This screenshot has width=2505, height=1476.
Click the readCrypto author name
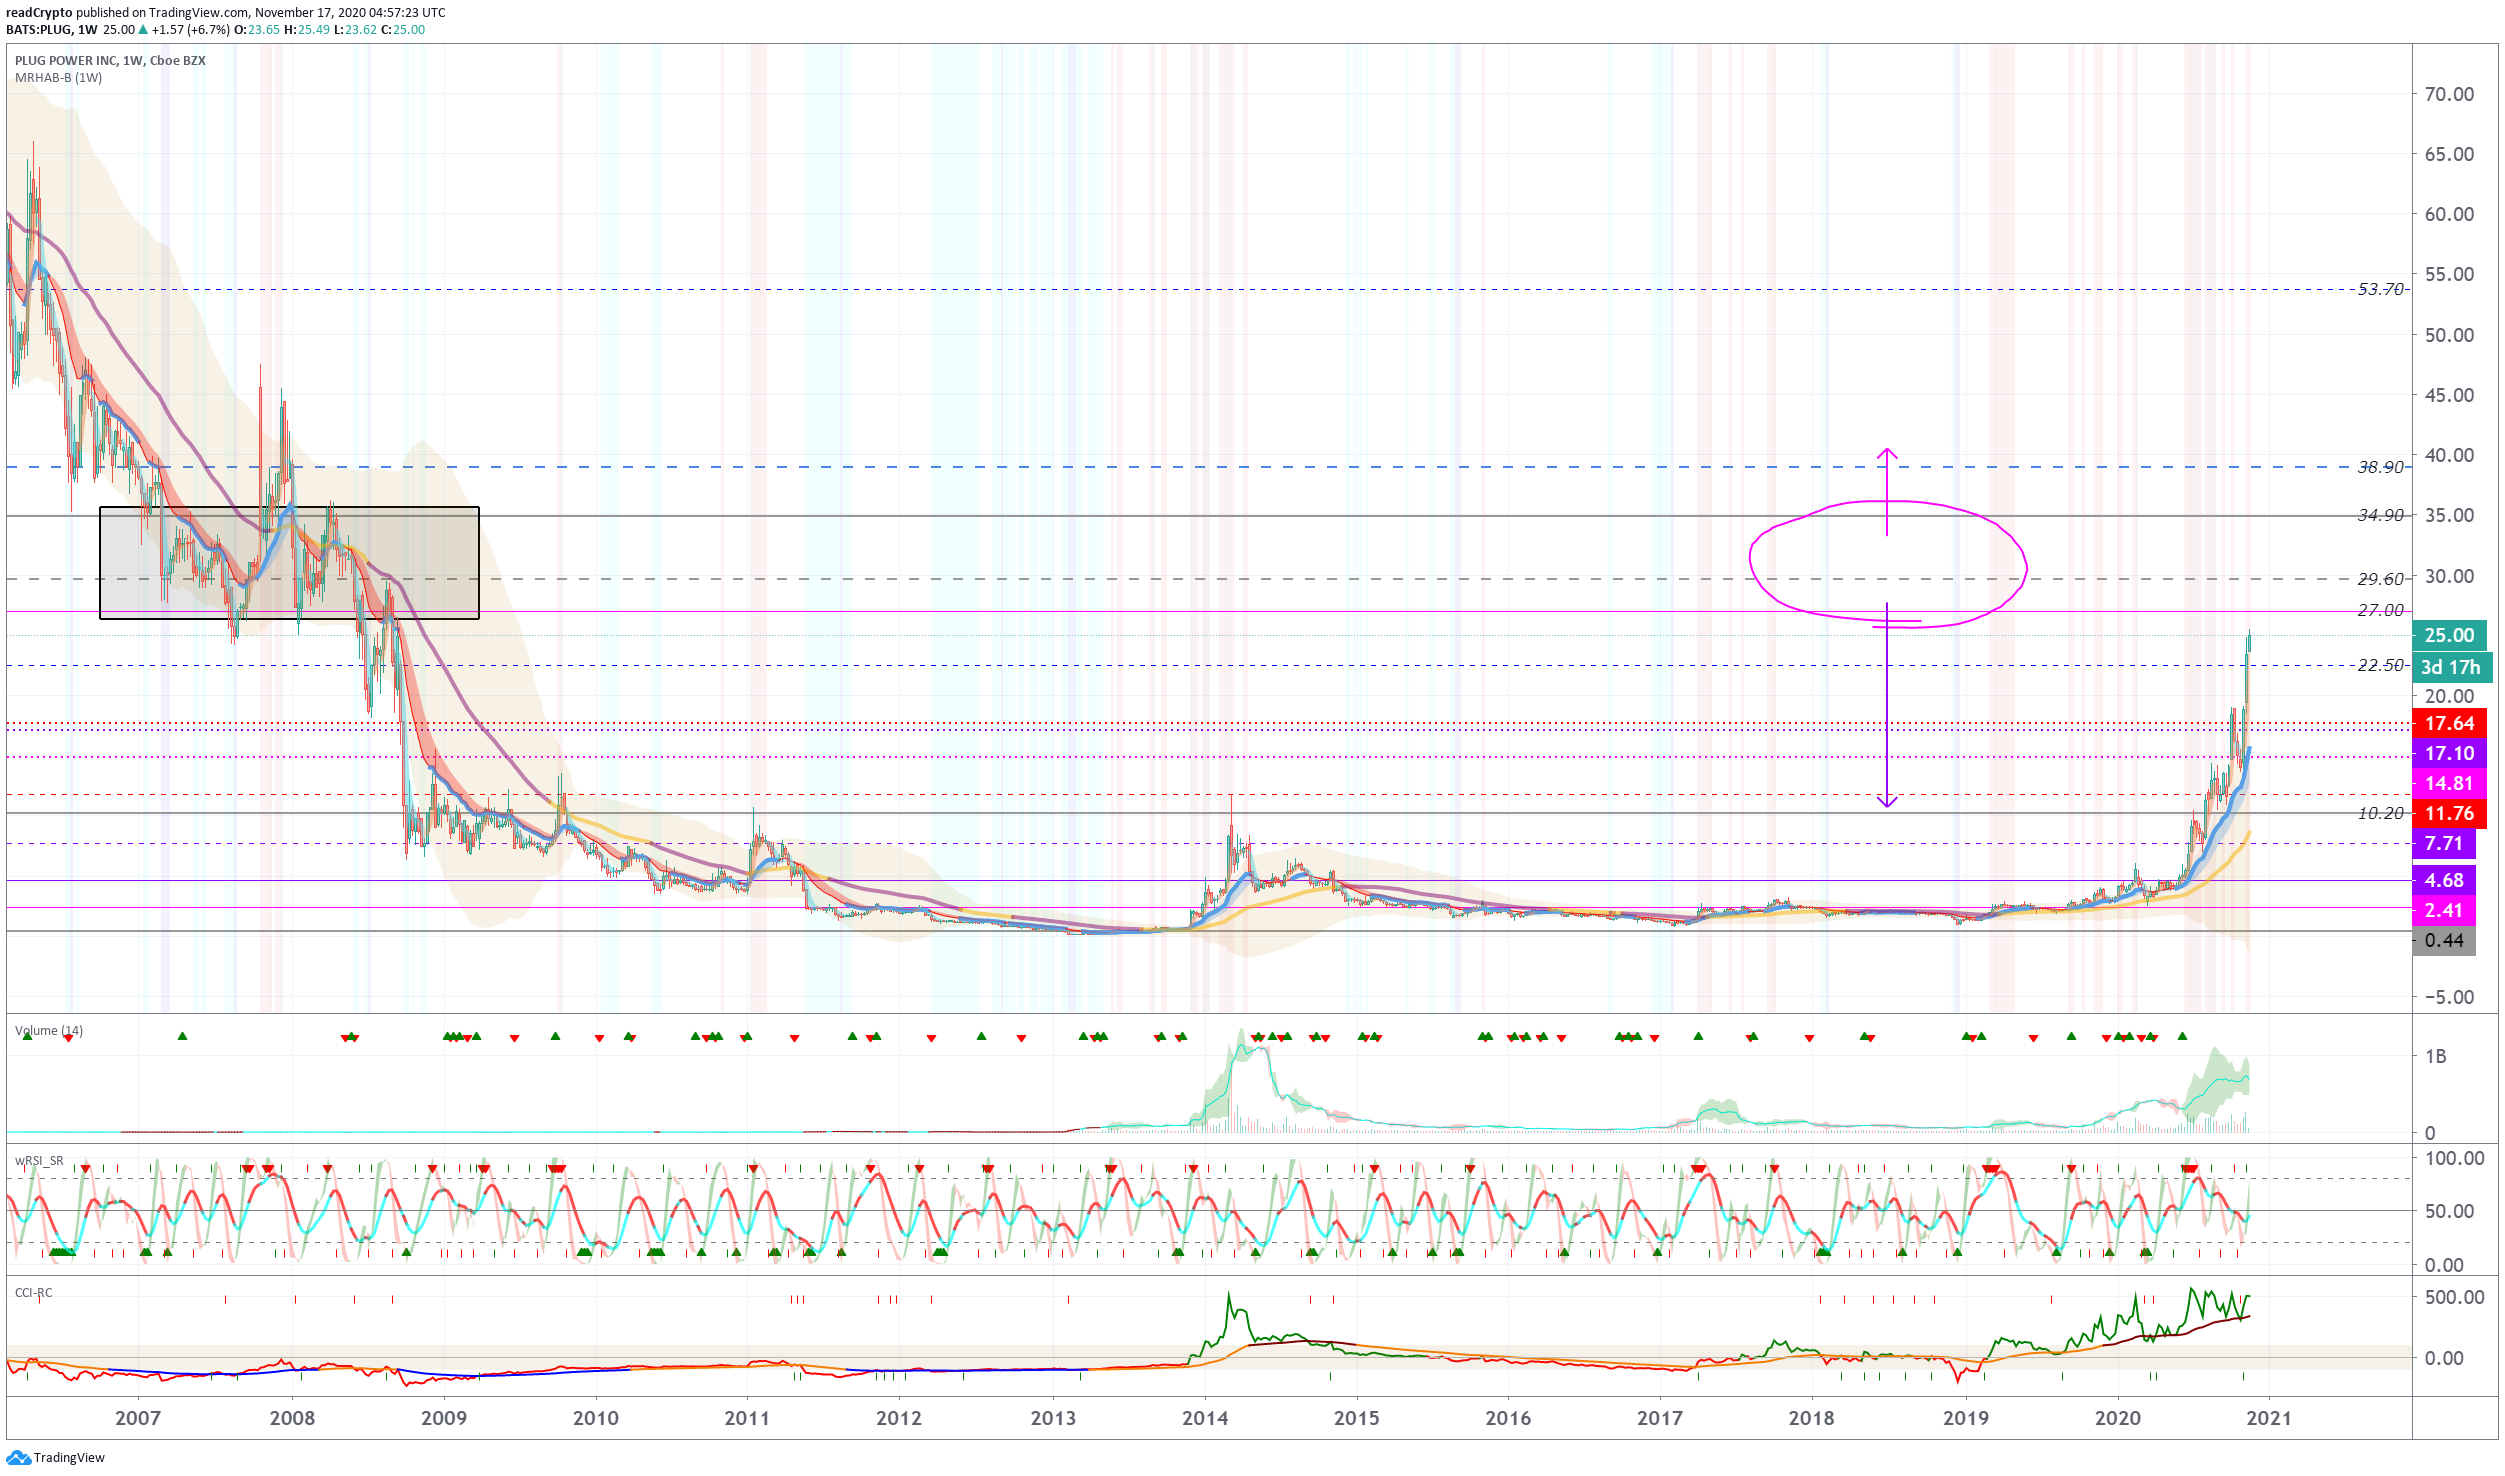[x=39, y=13]
